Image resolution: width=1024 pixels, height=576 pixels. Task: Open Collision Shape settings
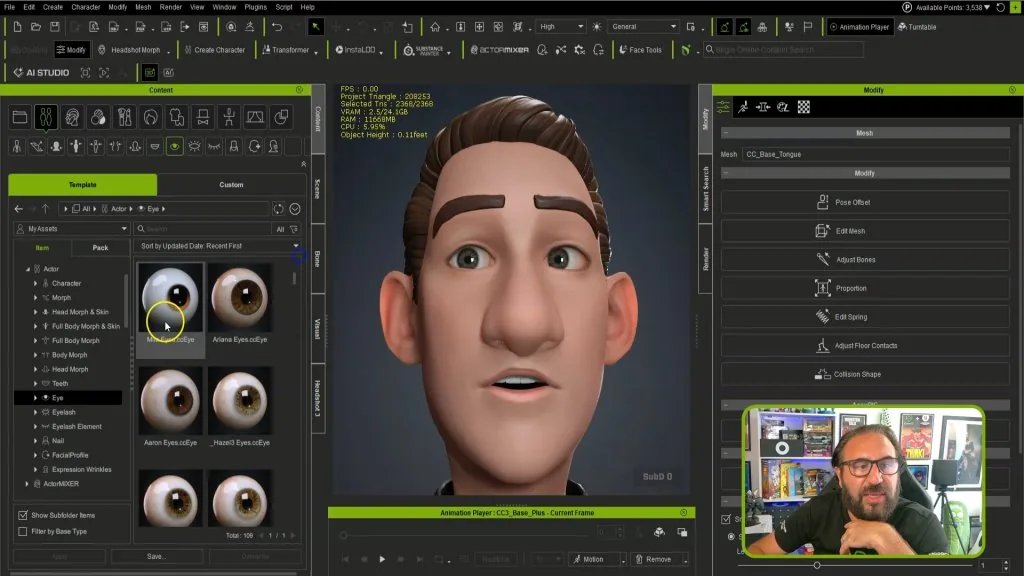[x=865, y=374]
